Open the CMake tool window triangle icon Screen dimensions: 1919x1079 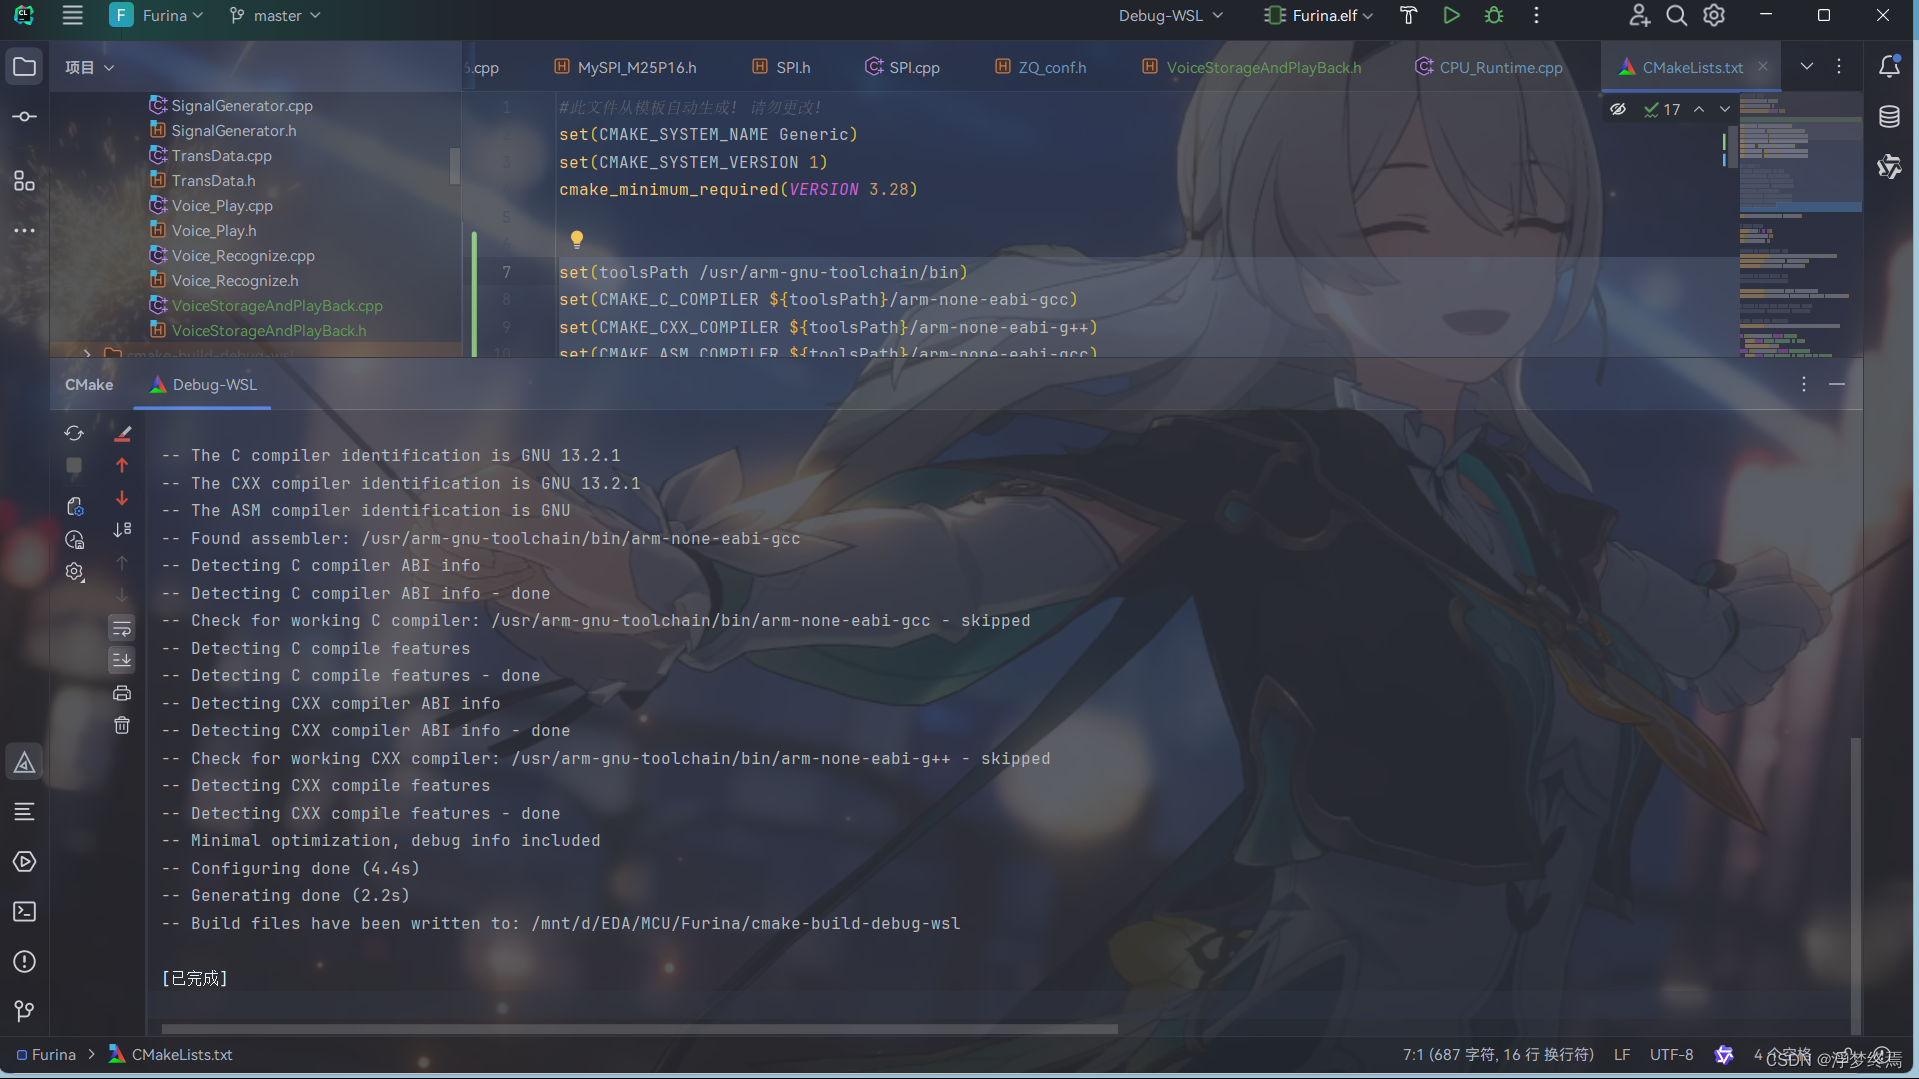tap(24, 763)
